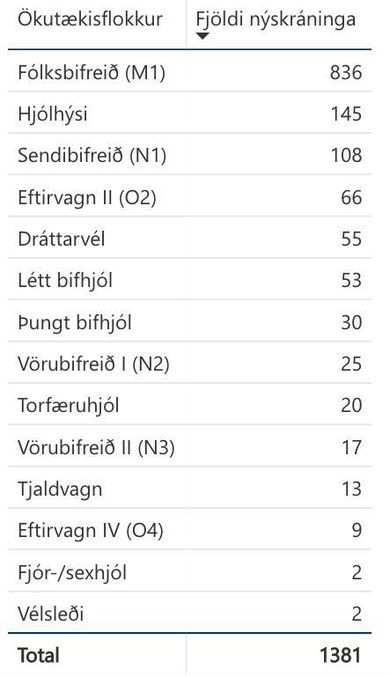Select the Vélsleði row
This screenshot has height=677, width=390.
tap(190, 614)
